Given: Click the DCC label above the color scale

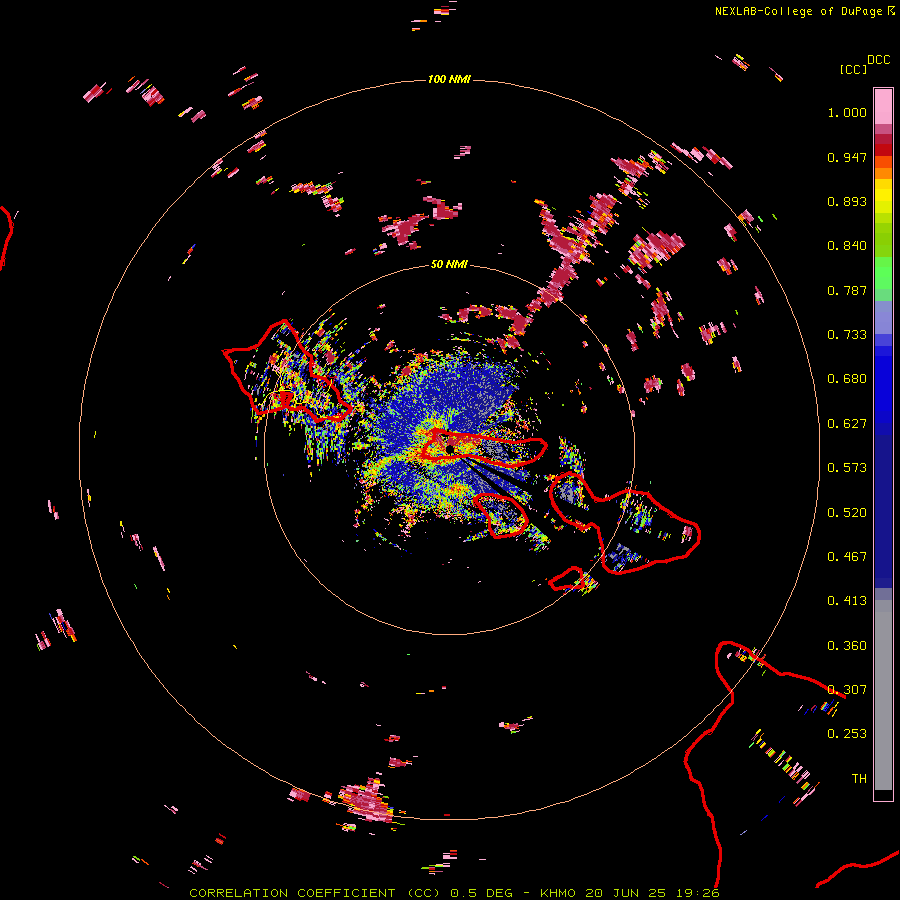Looking at the screenshot, I should click(x=878, y=60).
